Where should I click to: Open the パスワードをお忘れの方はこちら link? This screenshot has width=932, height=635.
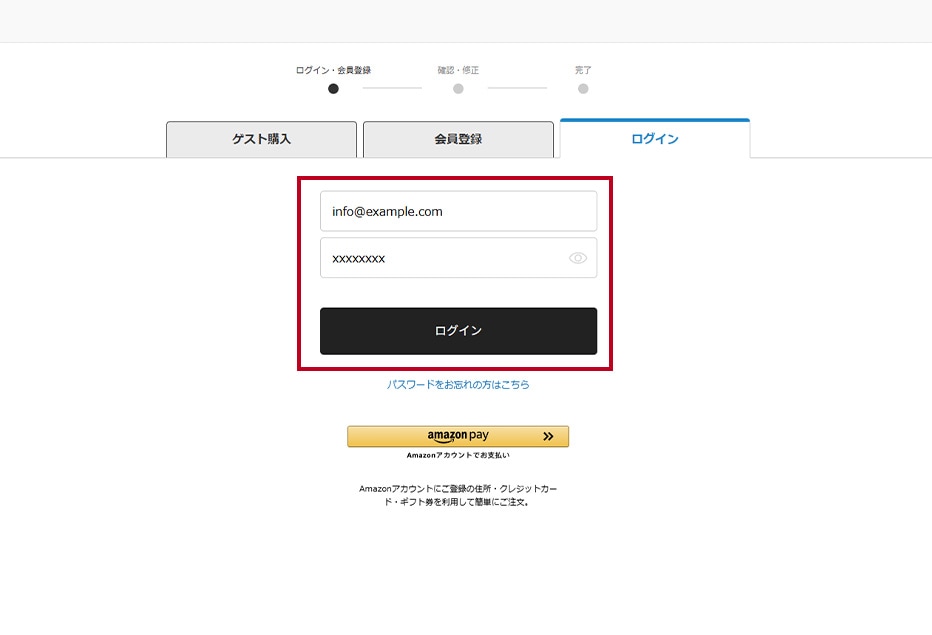pos(458,384)
